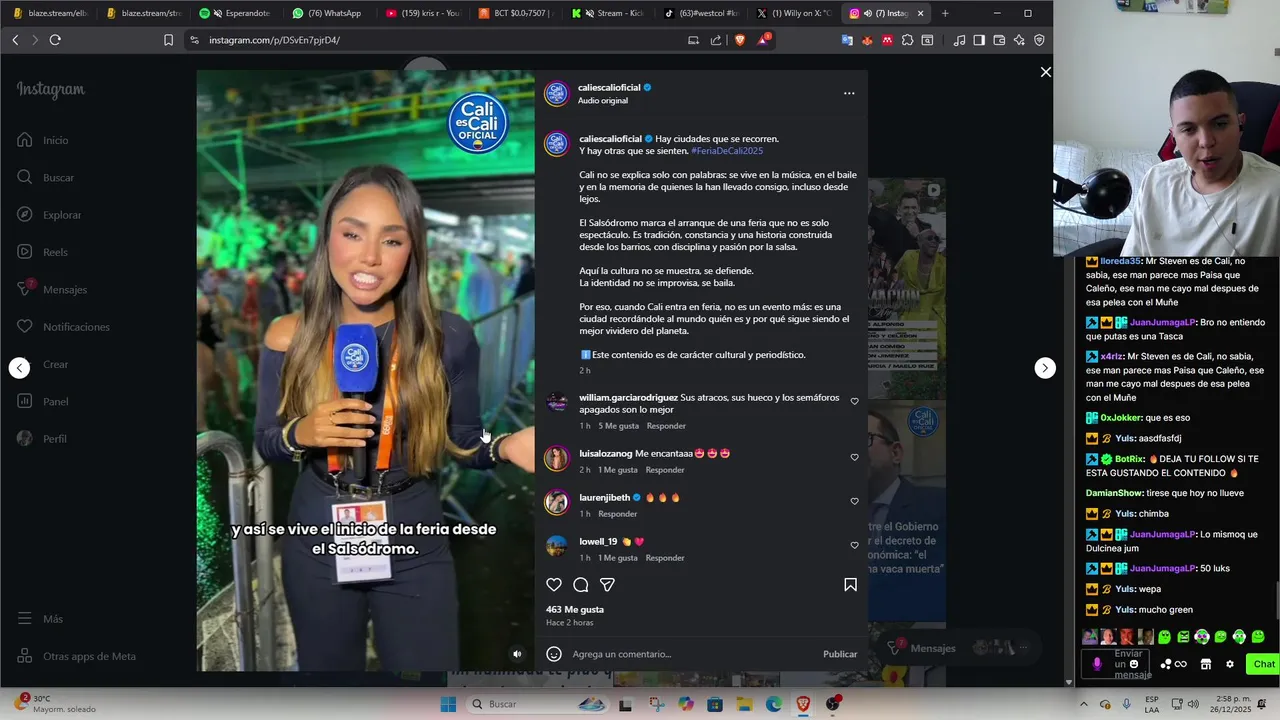Switch to the Stream - Kick browser tab
Viewport: 1280px width, 720px height.
click(x=610, y=13)
